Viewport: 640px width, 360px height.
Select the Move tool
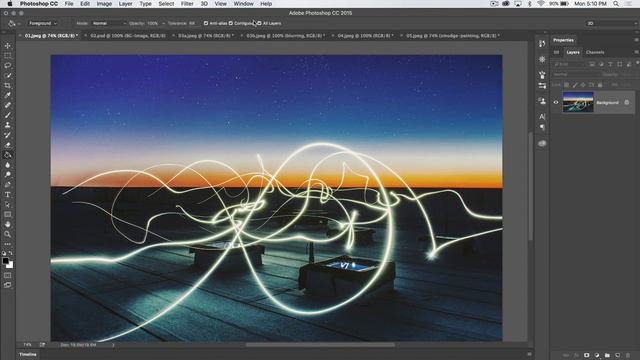tap(8, 46)
